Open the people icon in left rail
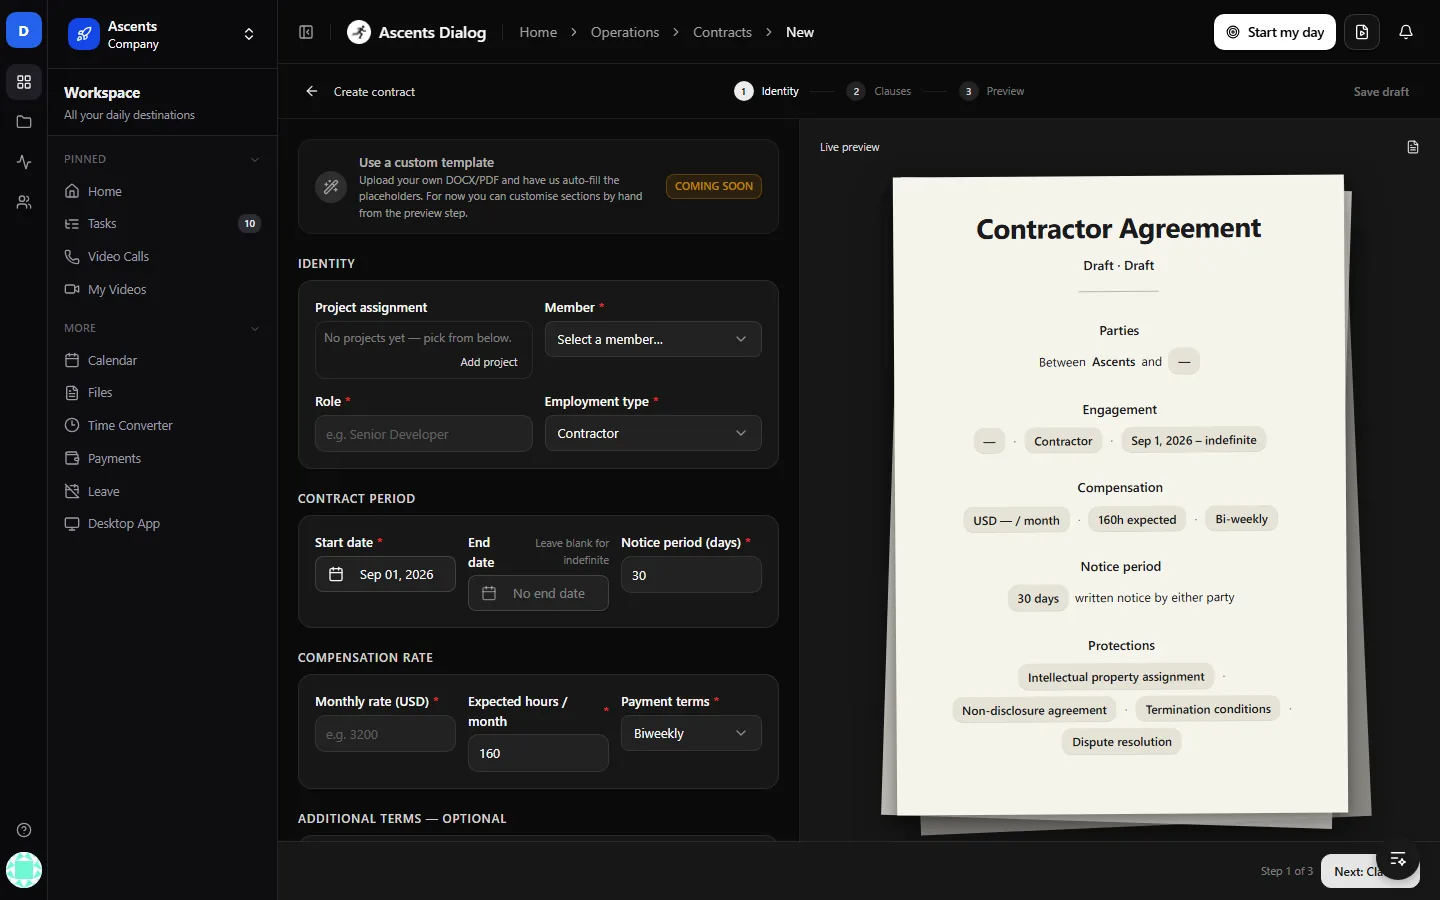Viewport: 1440px width, 900px height. click(x=24, y=202)
